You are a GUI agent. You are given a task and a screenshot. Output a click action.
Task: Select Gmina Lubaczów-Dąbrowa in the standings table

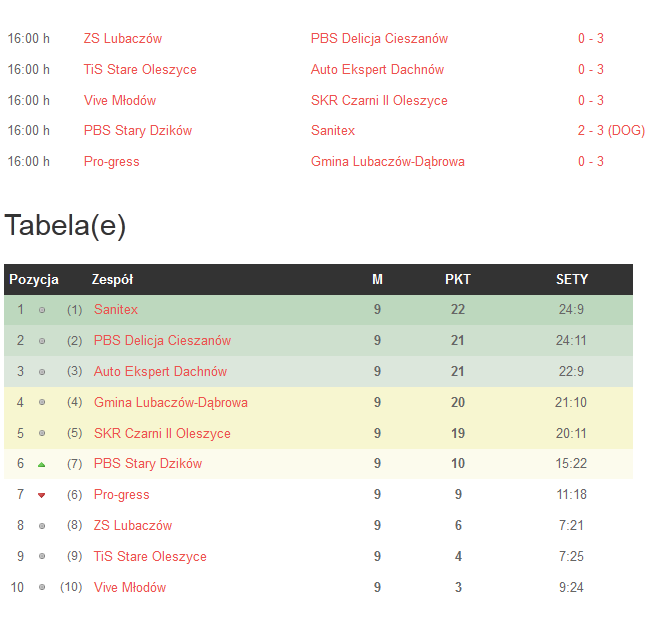171,403
